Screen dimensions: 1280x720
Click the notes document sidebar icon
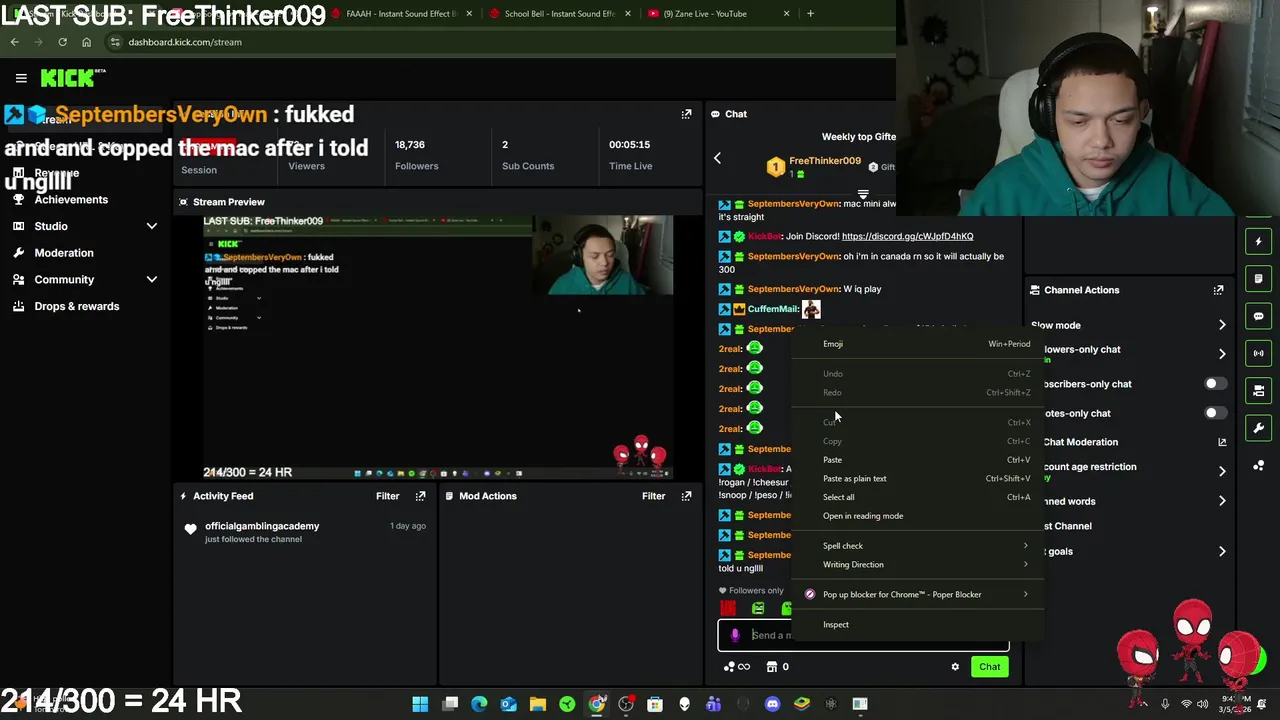[1259, 279]
